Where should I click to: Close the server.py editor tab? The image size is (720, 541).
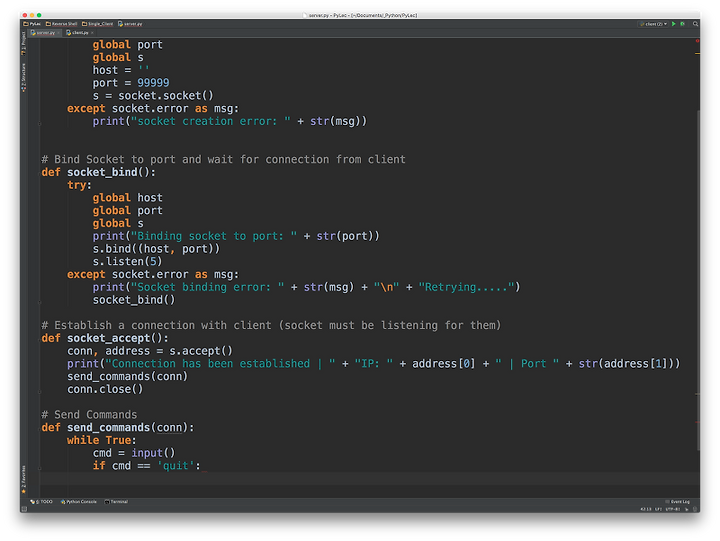59,33
